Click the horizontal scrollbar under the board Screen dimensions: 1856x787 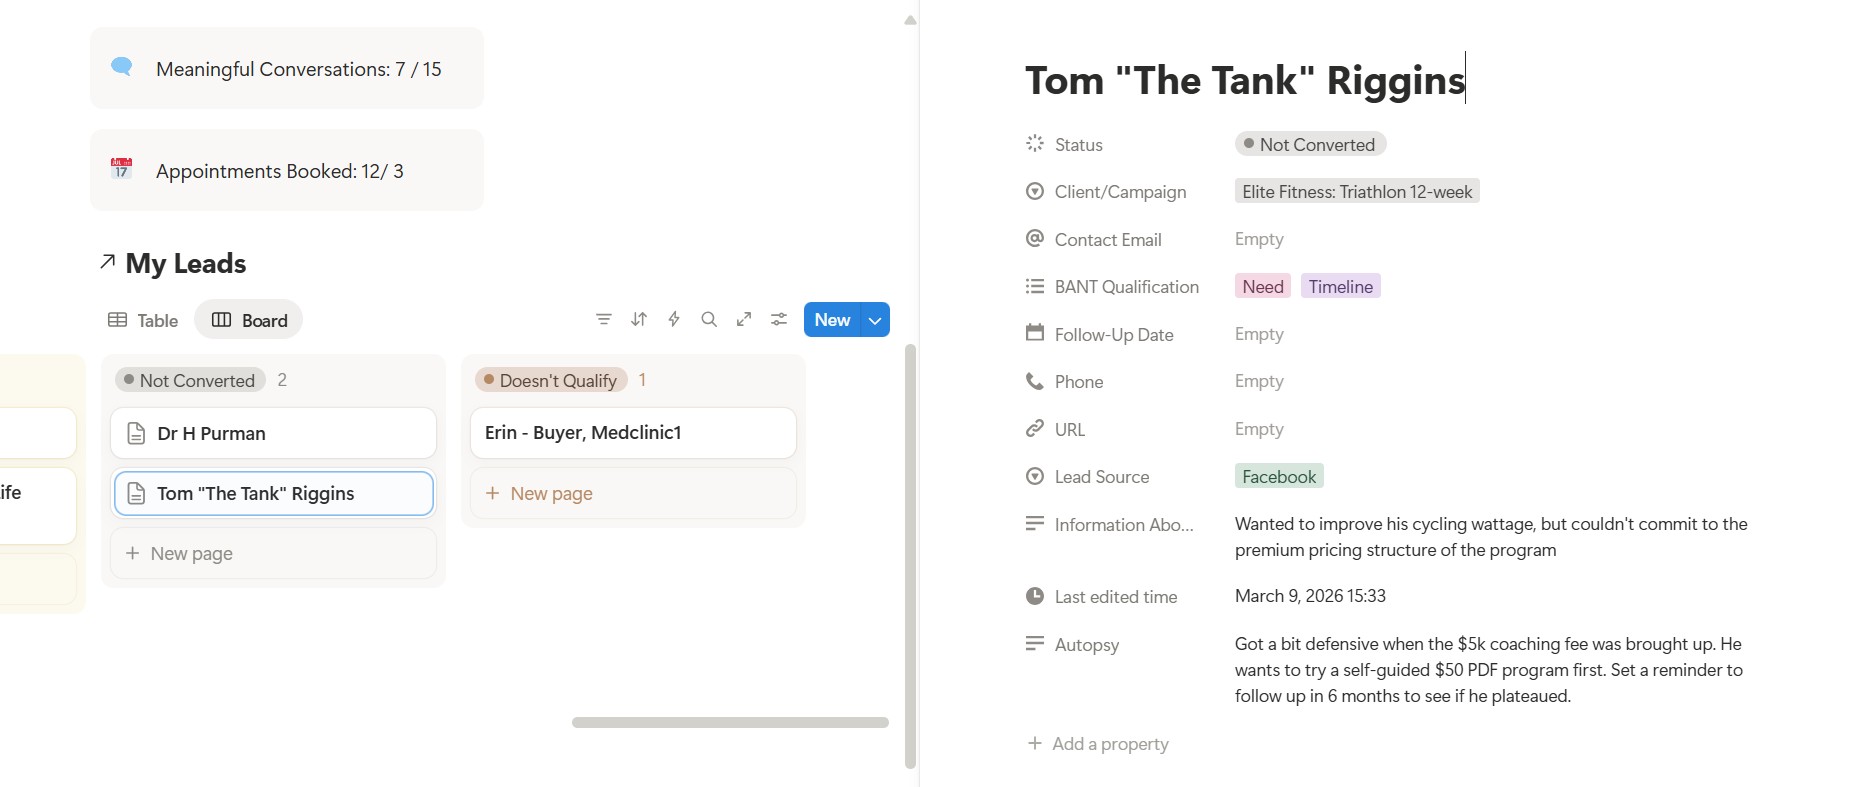(x=730, y=722)
